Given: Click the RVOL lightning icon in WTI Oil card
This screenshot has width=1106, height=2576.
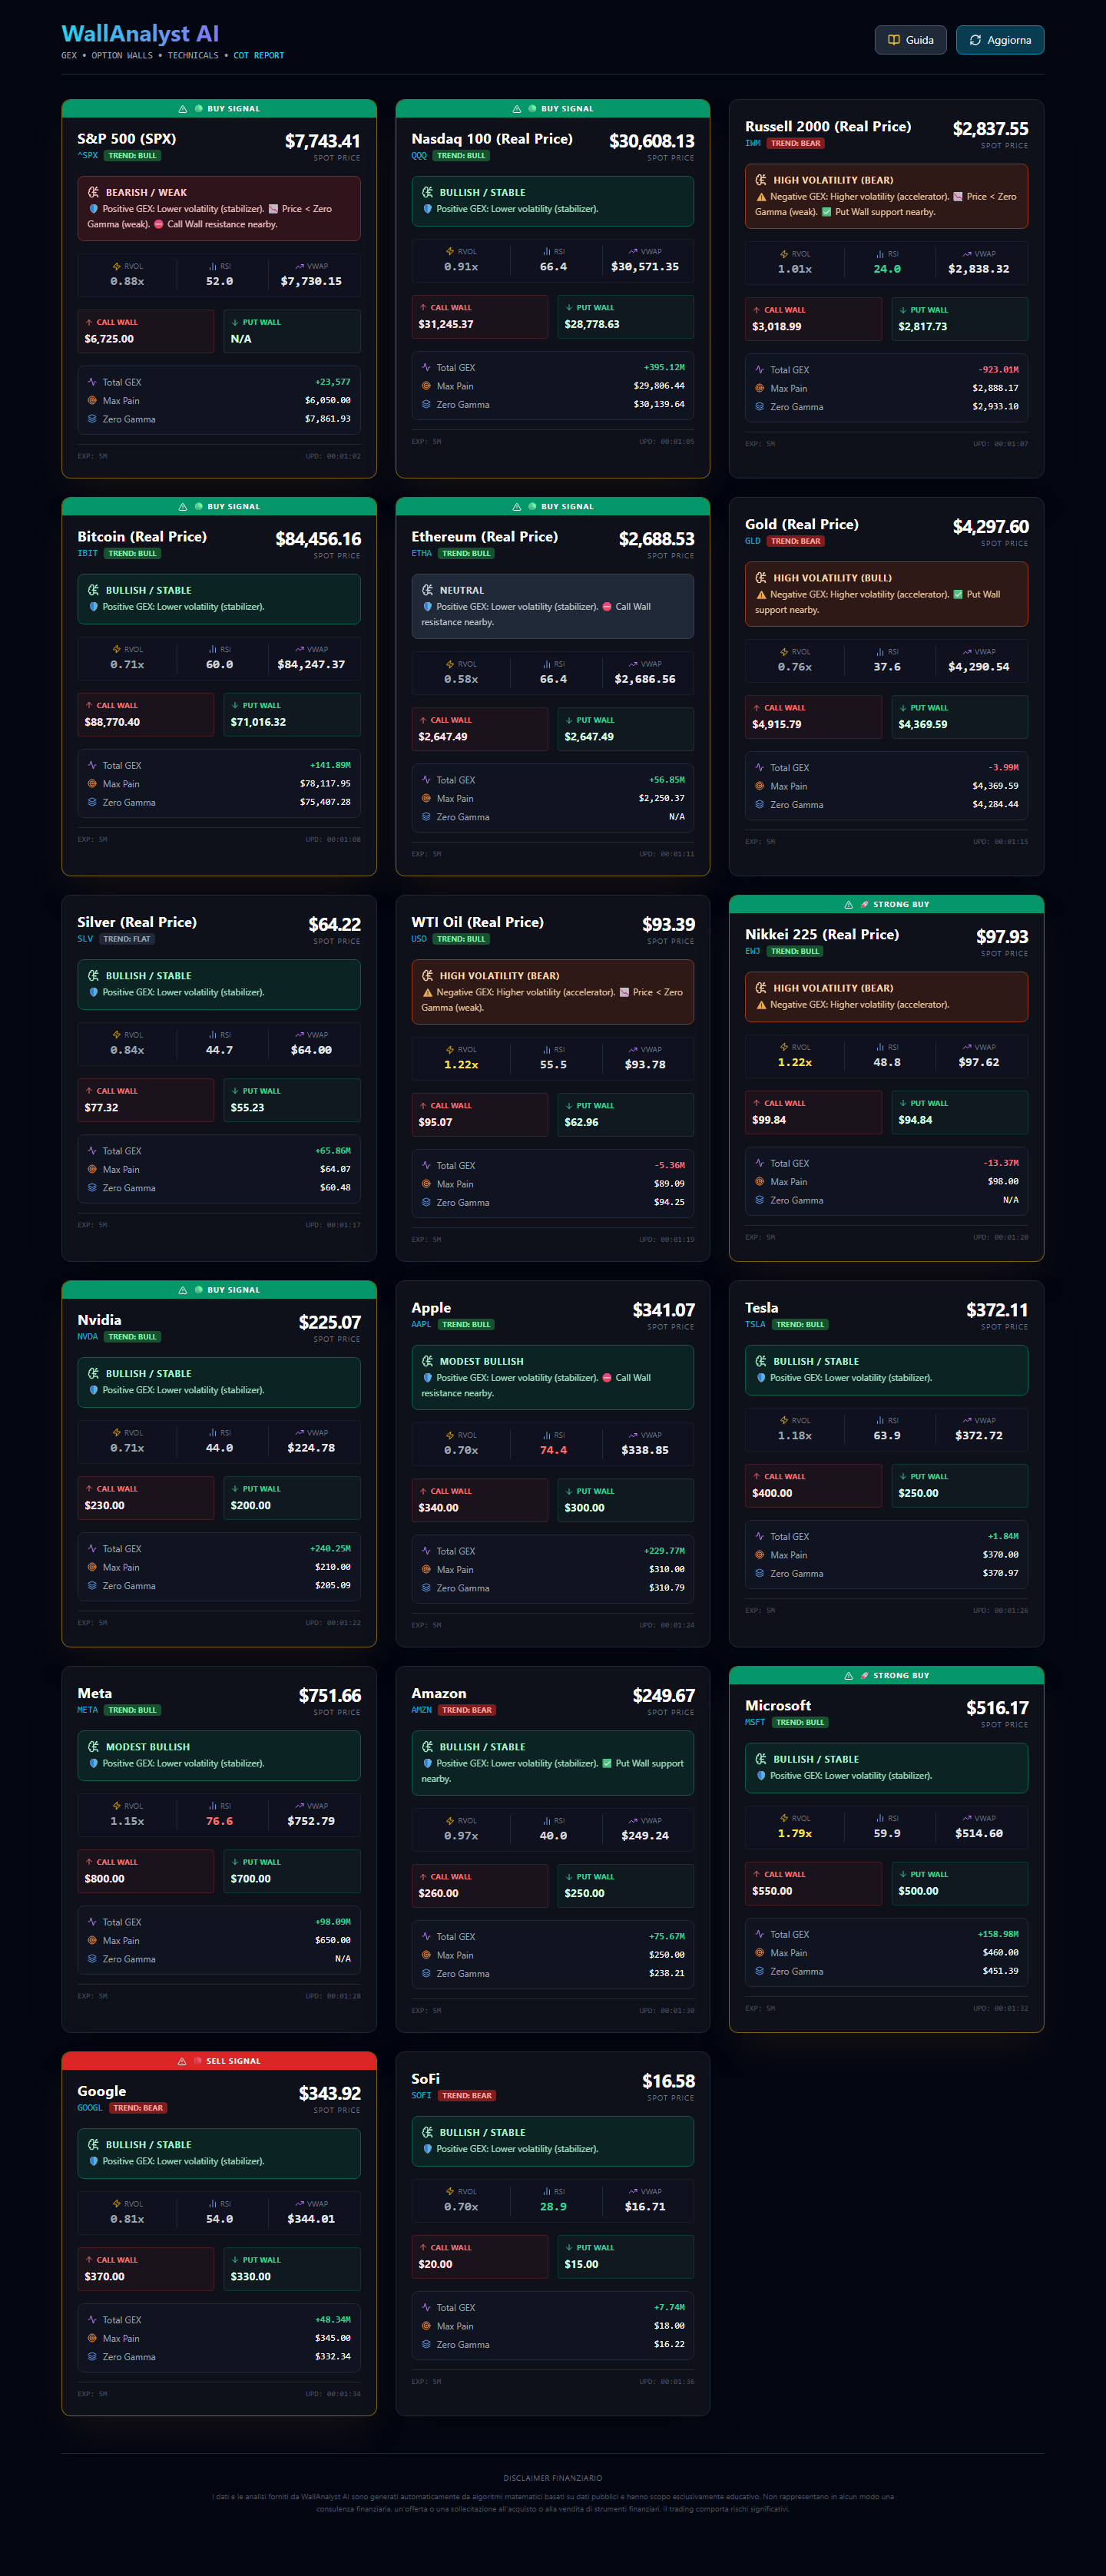Looking at the screenshot, I should [x=450, y=1050].
